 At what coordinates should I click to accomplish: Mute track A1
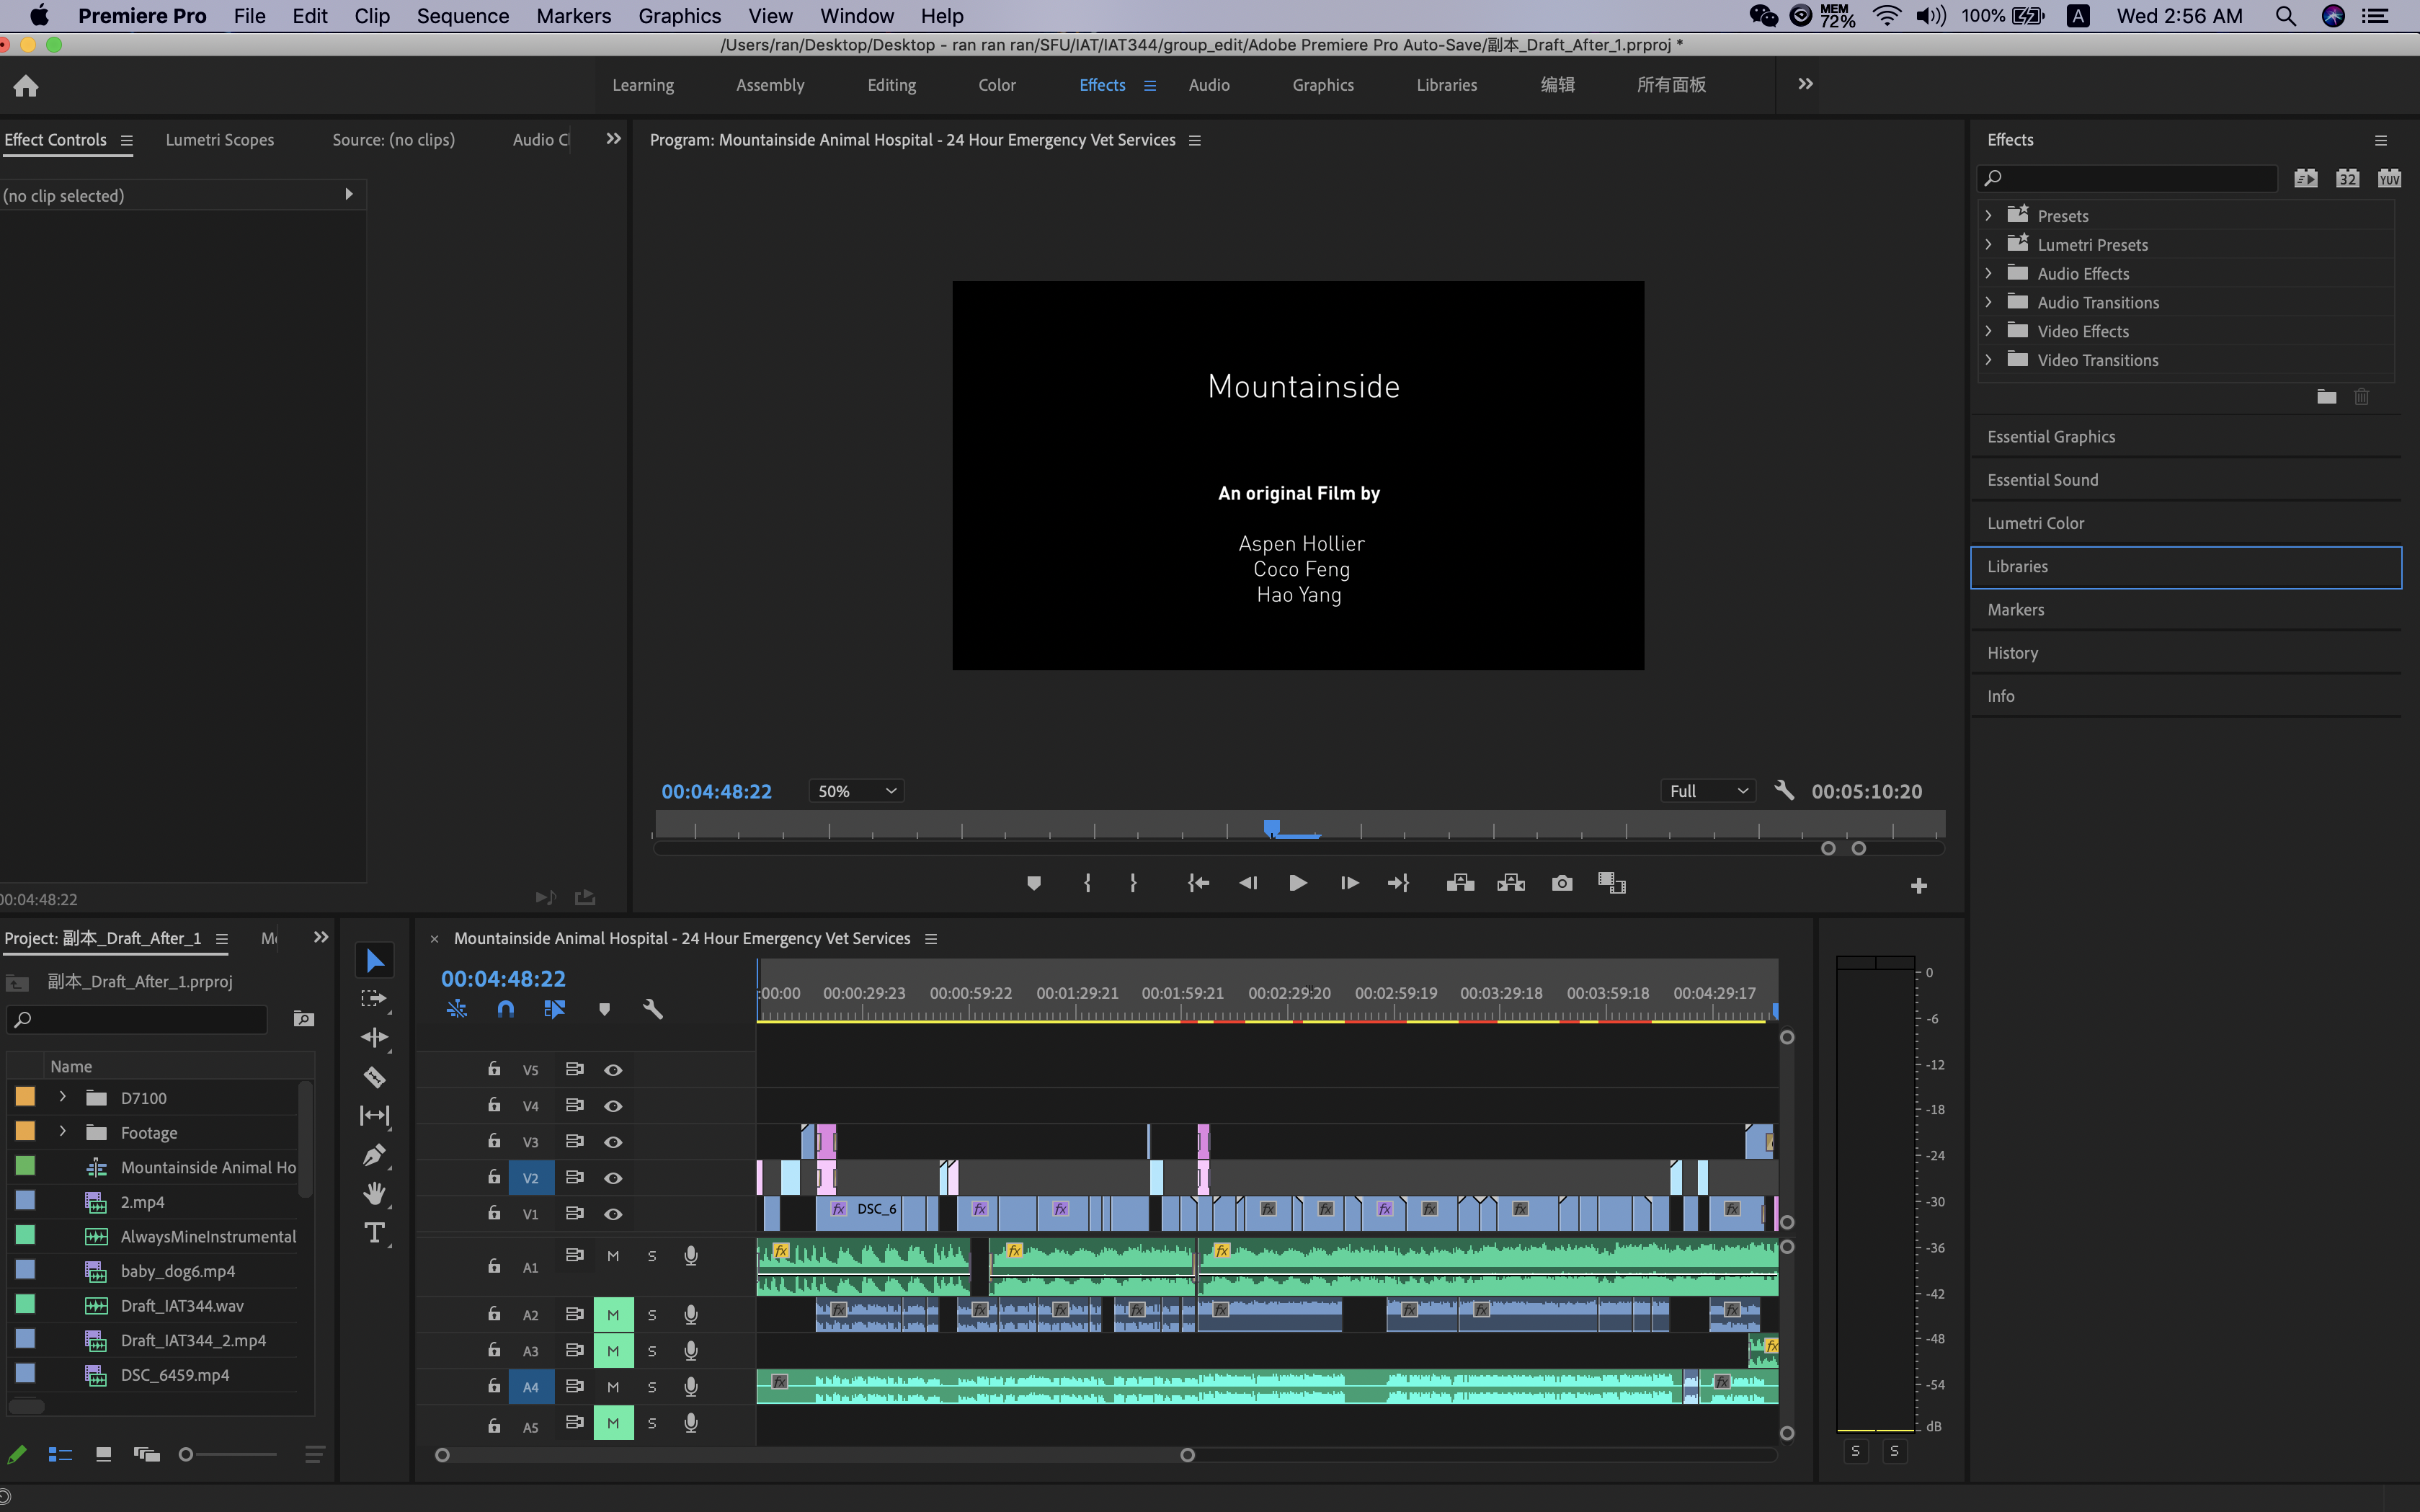click(613, 1256)
